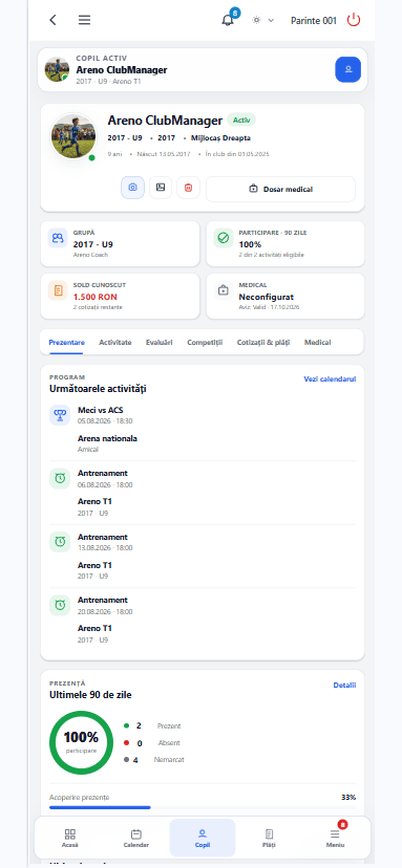Click the Acoperire prezențe progress bar
The width and height of the screenshot is (402, 868).
coord(203,808)
